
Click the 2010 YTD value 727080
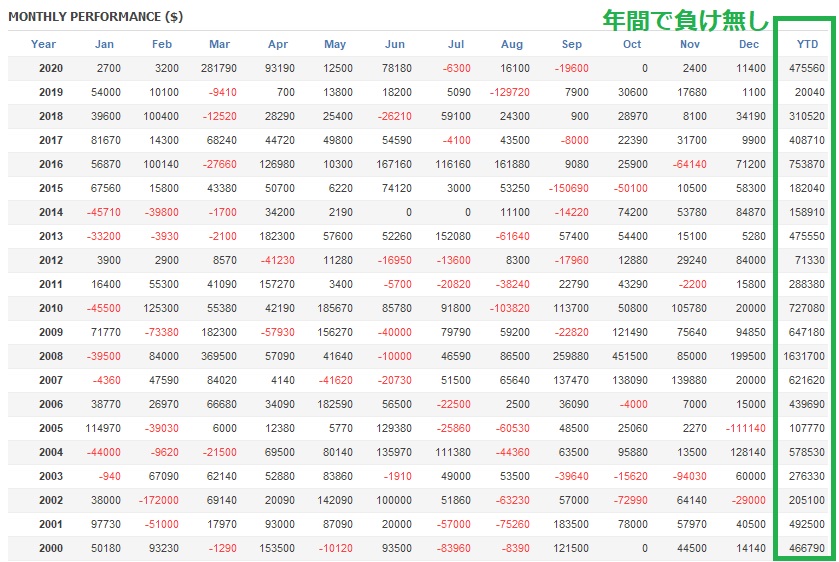[x=807, y=308]
